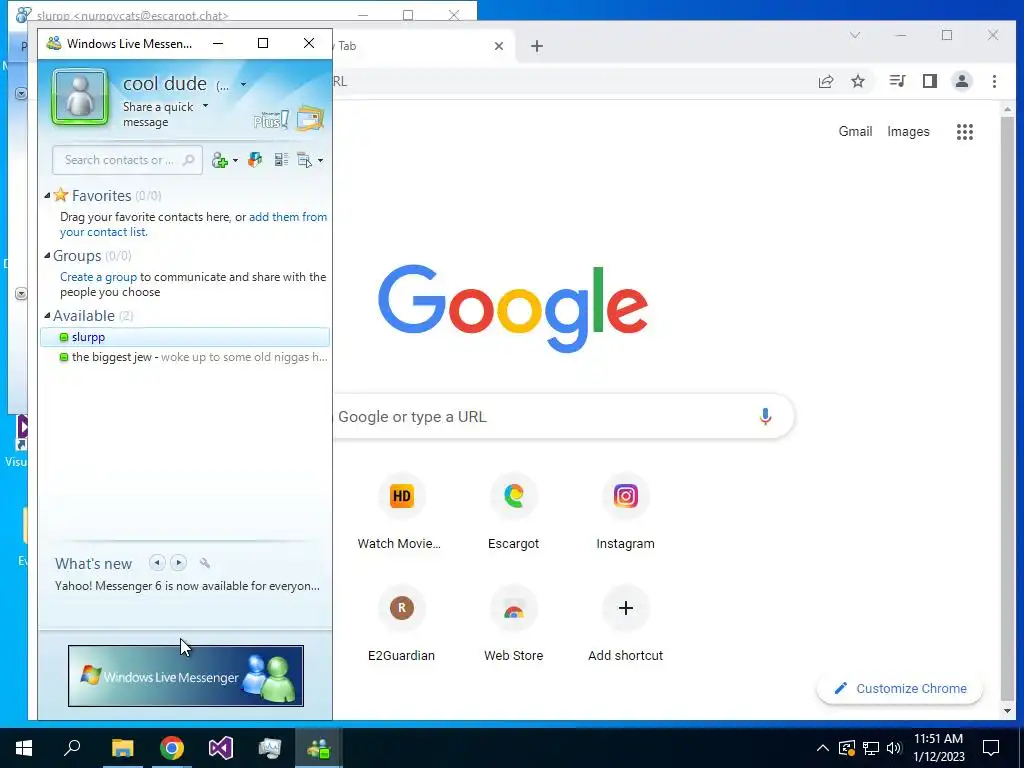Open the Chrome three-dot menu
1024x768 pixels.
point(994,81)
